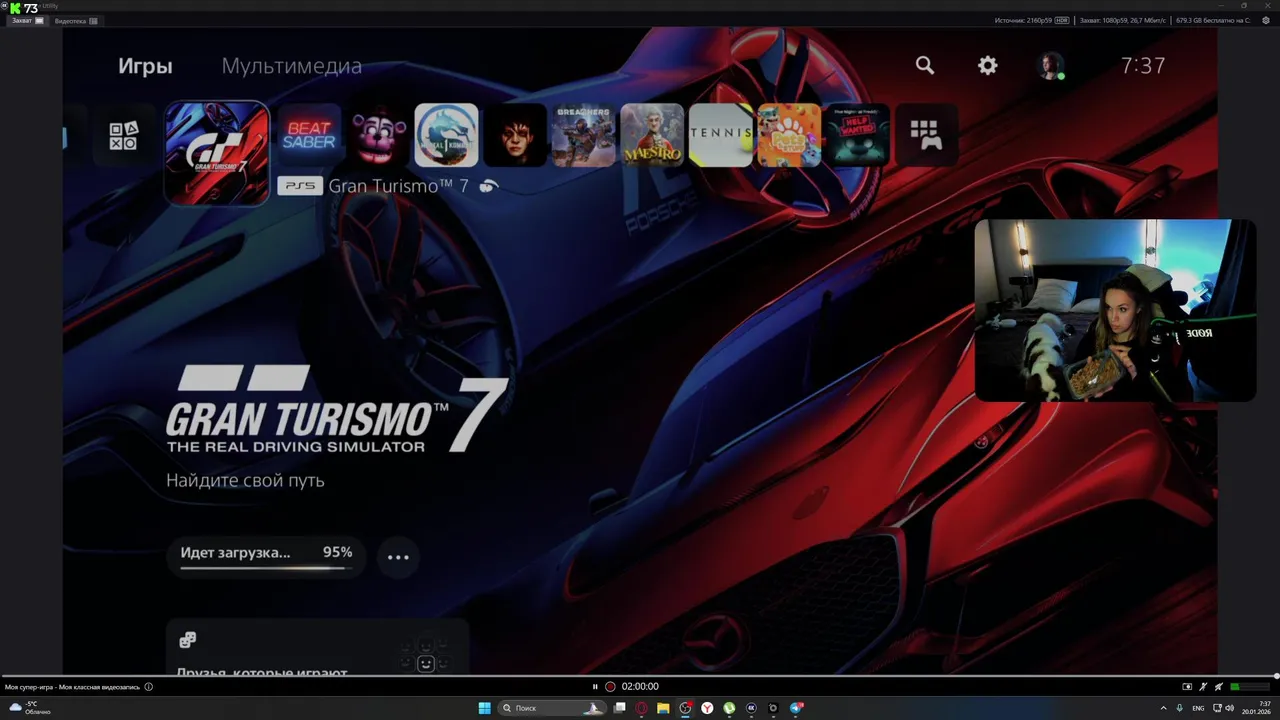Pause the recording
The height and width of the screenshot is (720, 1280).
(x=595, y=687)
